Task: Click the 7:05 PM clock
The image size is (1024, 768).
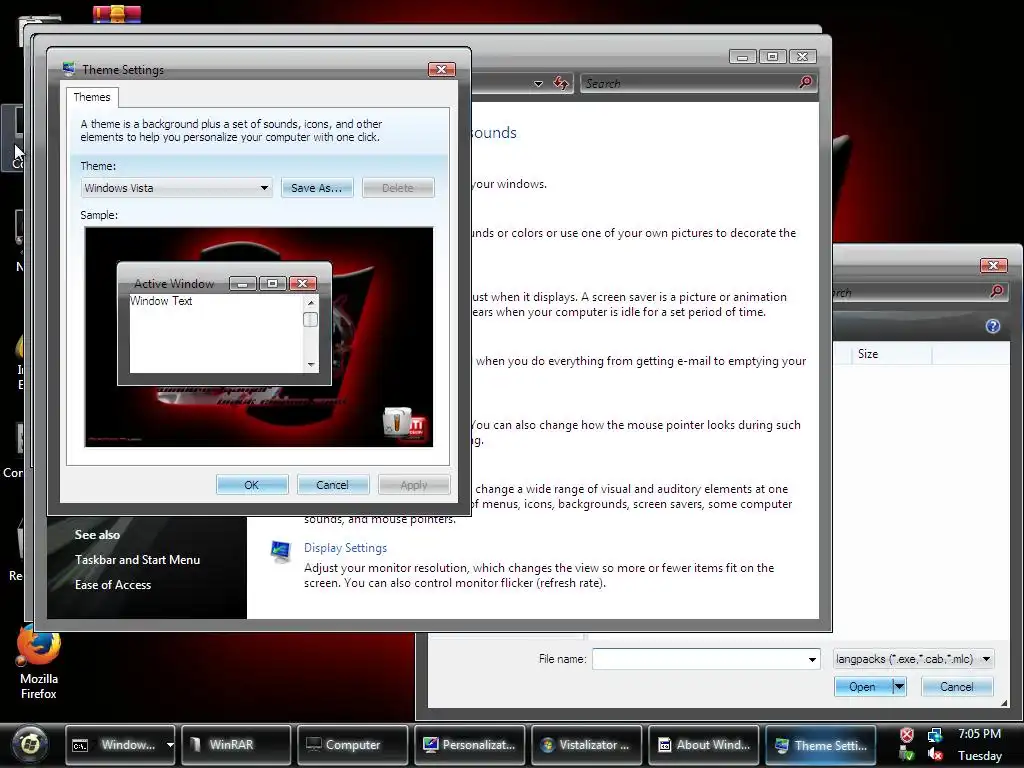Action: click(979, 734)
